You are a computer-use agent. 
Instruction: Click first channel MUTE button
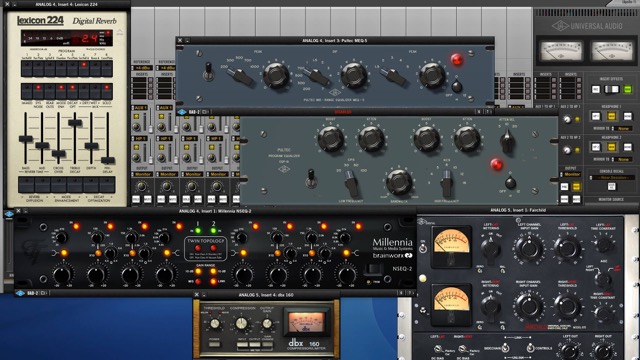[148, 199]
